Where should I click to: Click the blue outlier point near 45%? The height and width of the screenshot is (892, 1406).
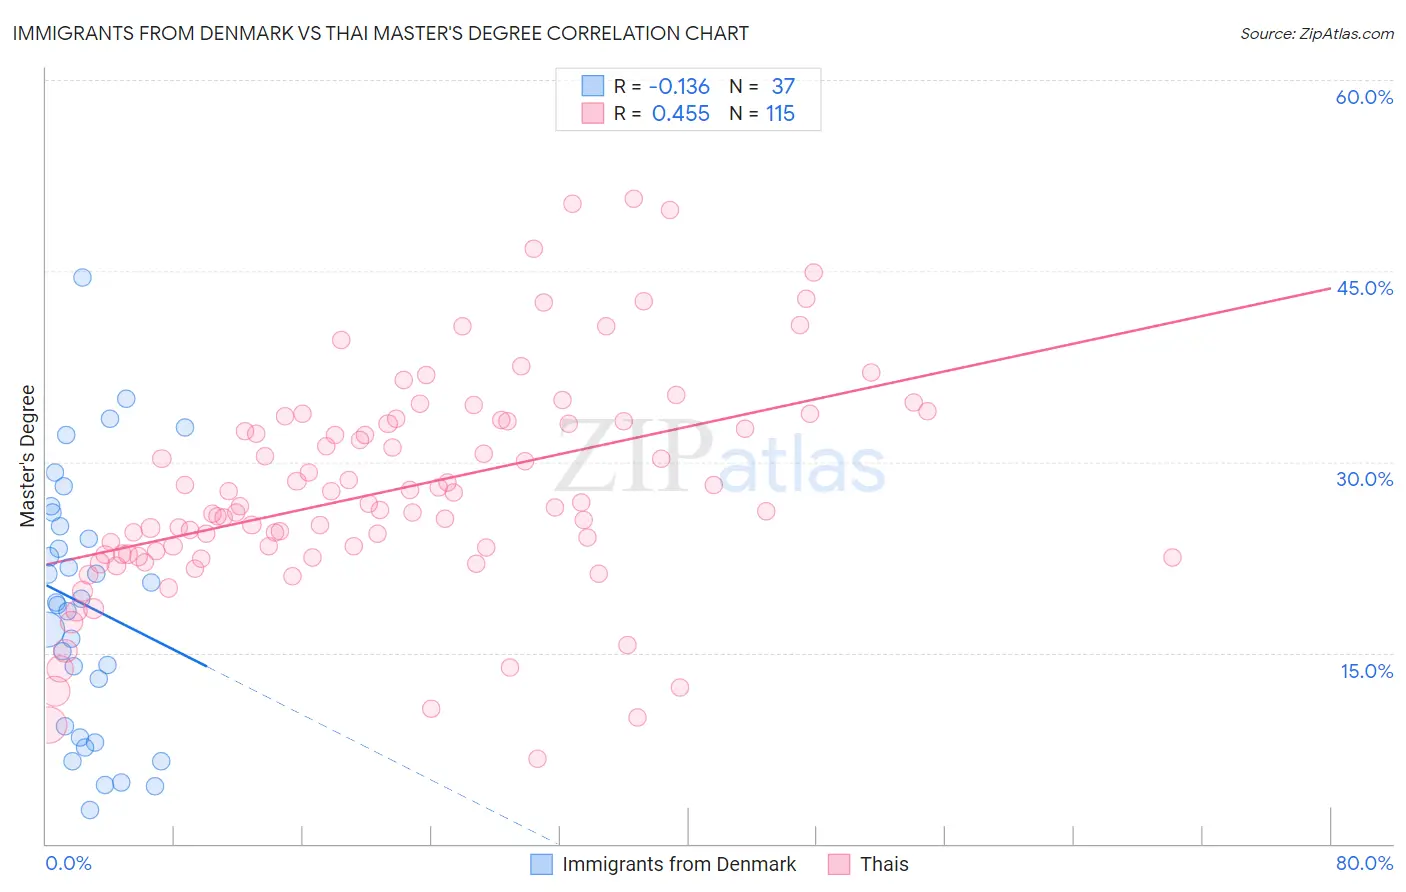(x=82, y=277)
